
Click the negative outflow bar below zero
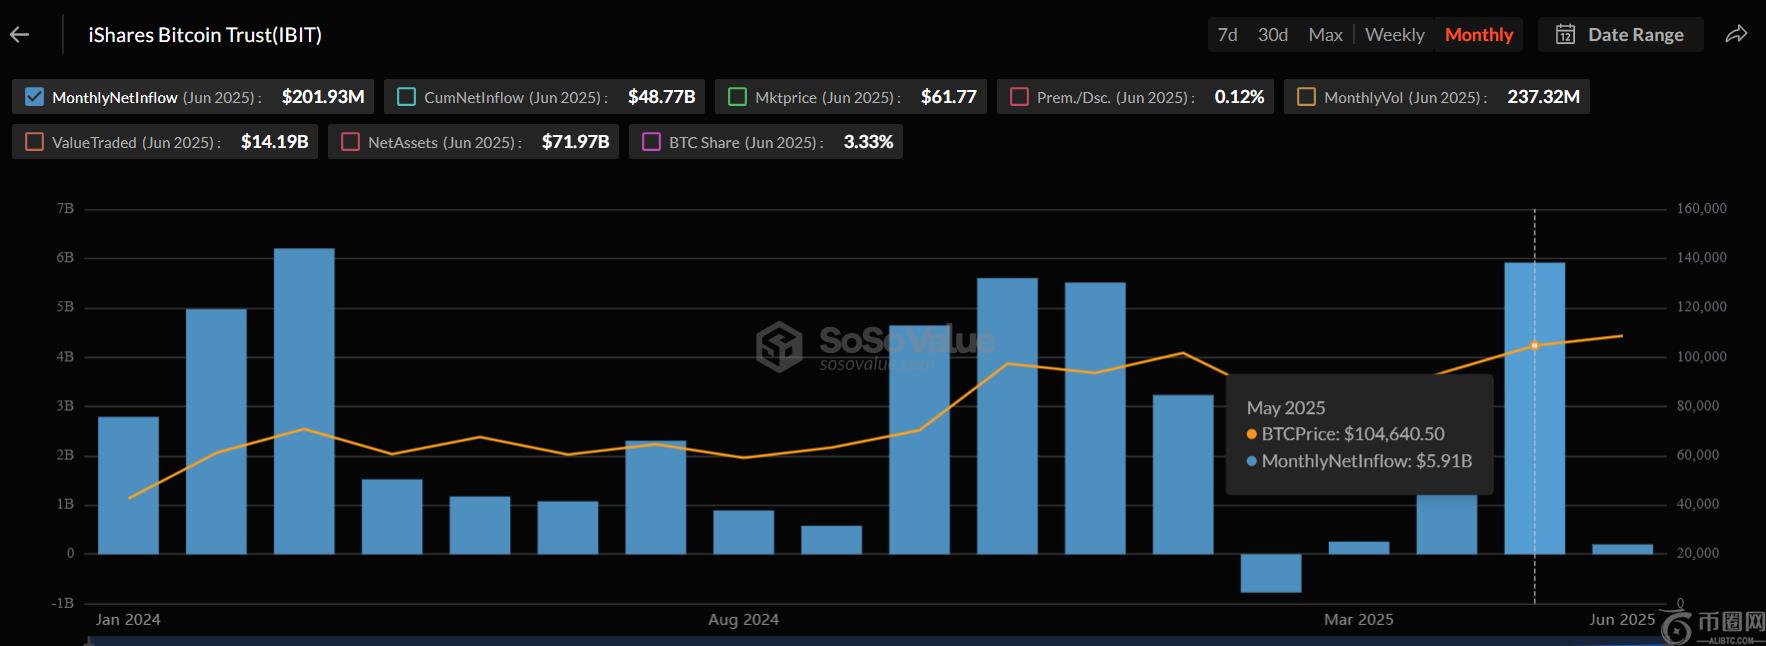click(1271, 573)
